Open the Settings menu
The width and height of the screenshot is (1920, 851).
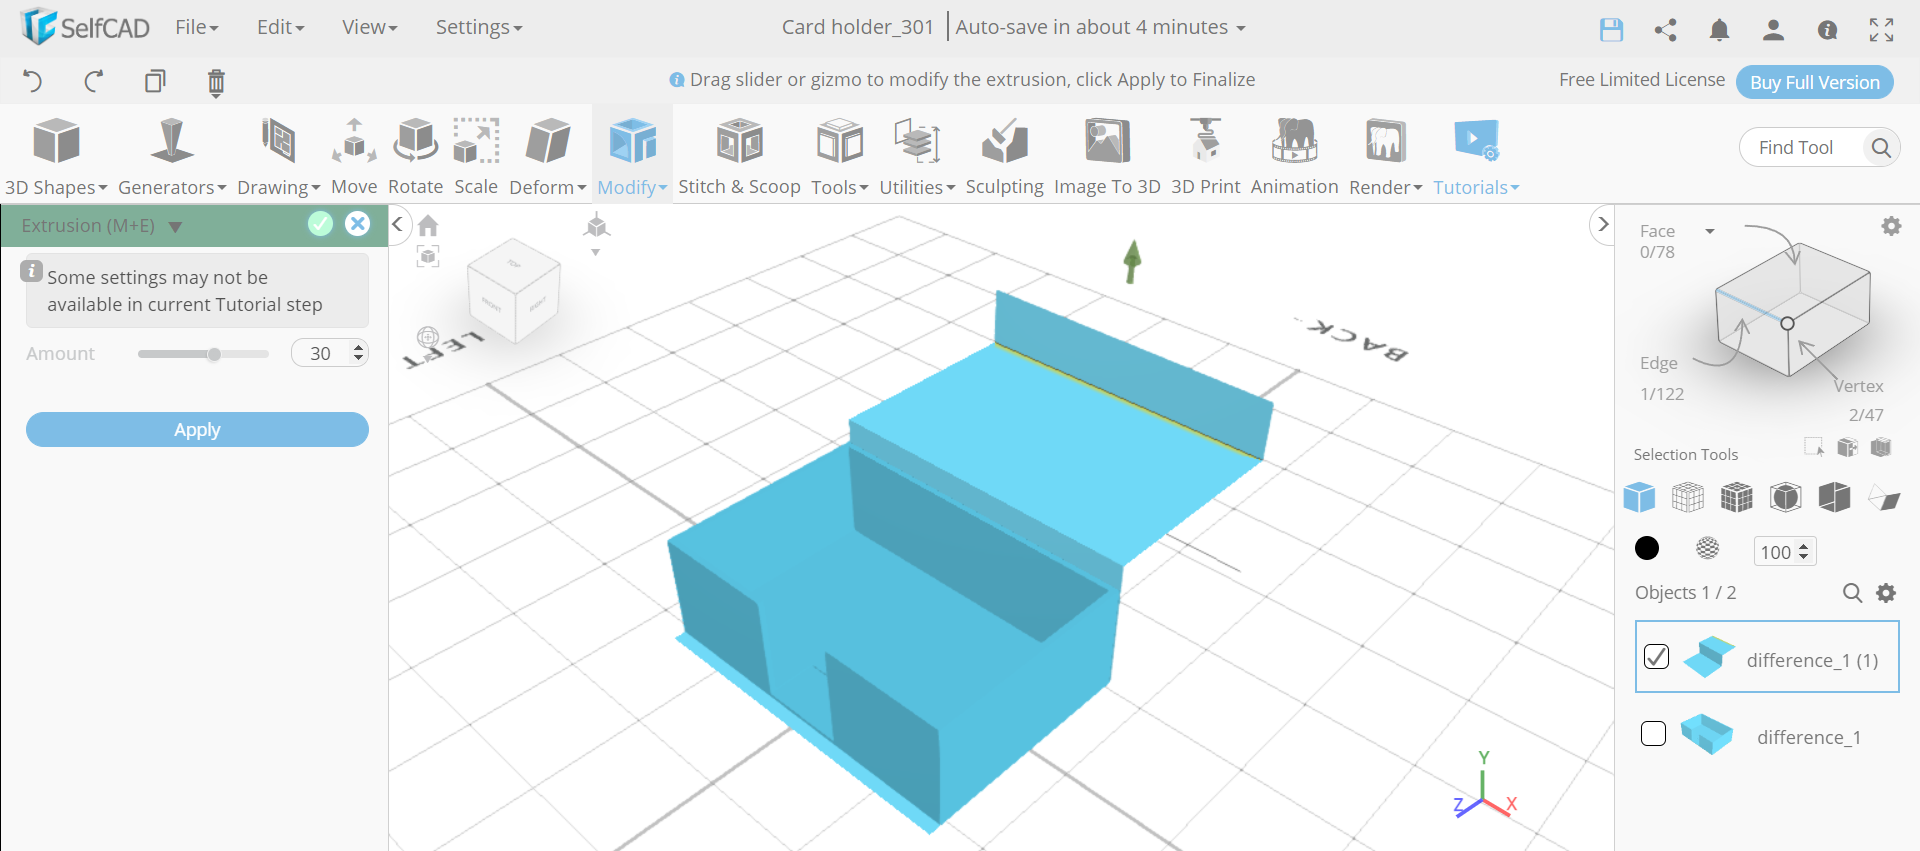(x=478, y=27)
